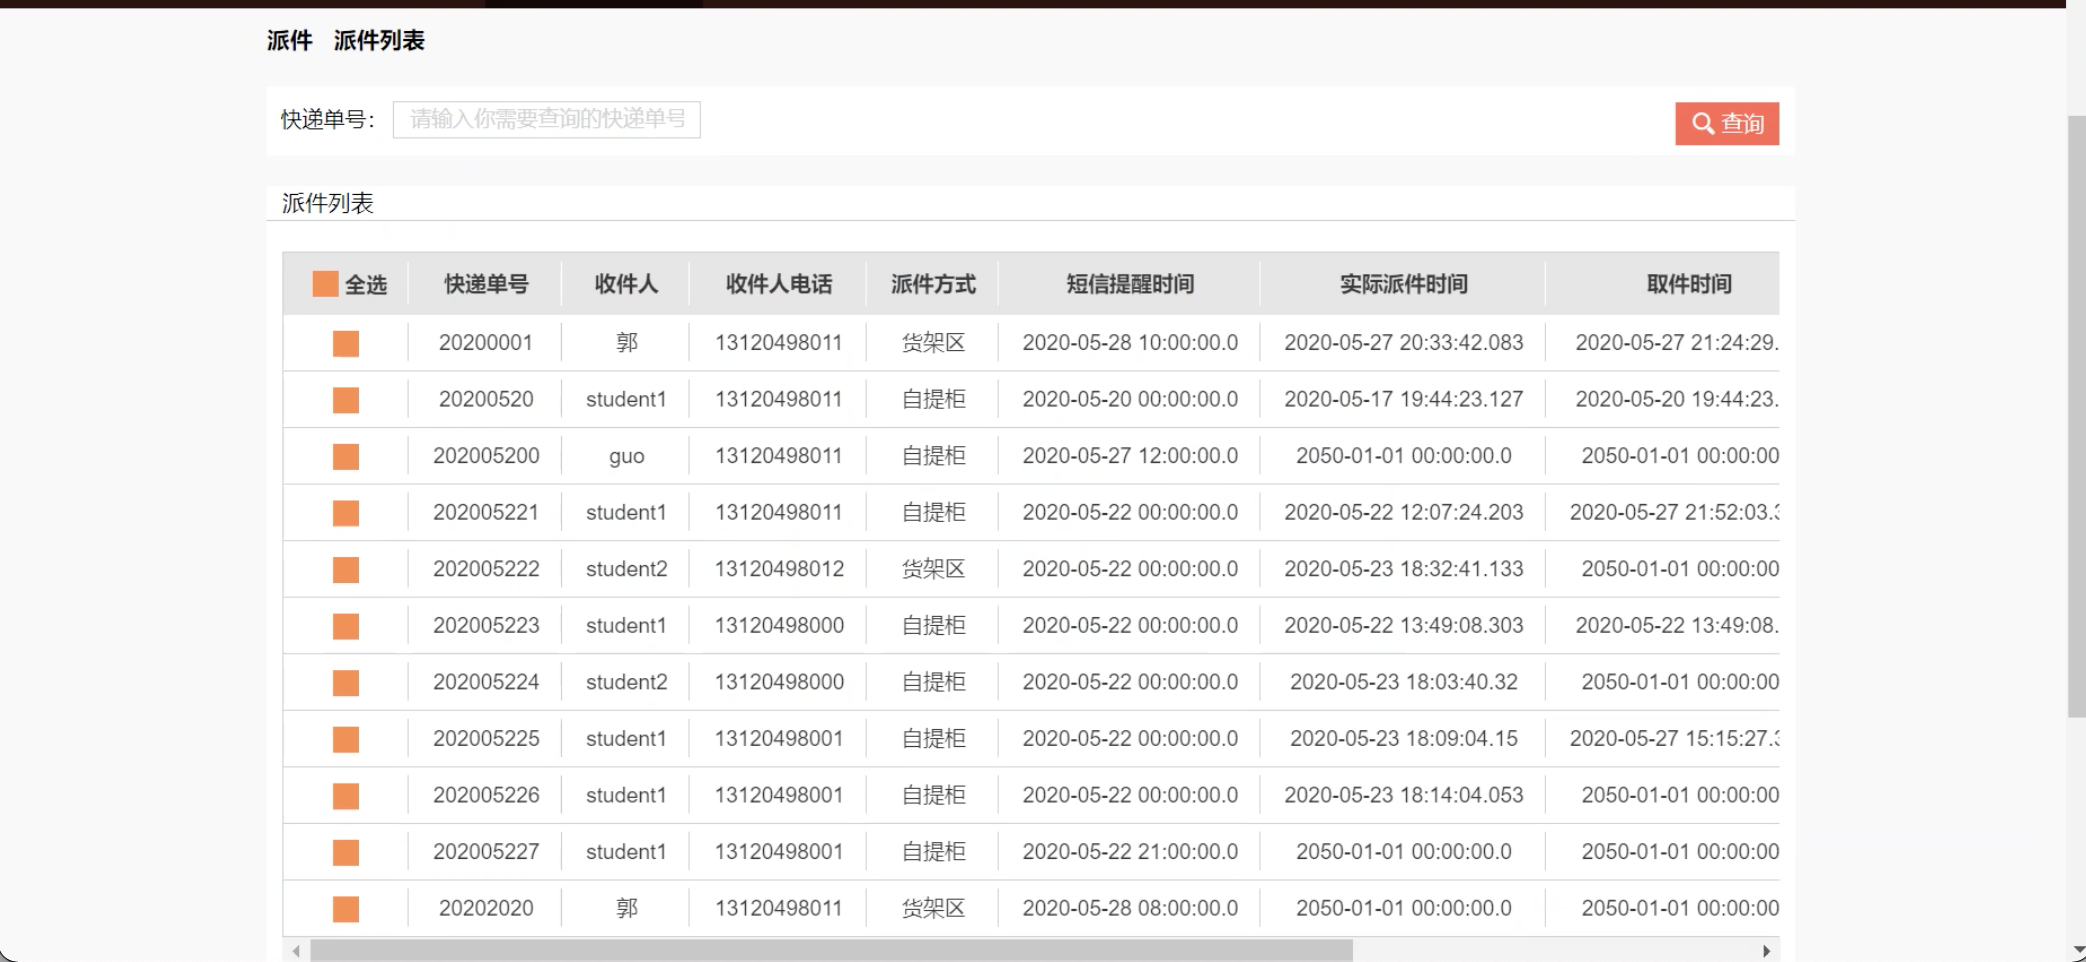Tick the checkbox for order 202005225
Viewport: 2086px width, 962px height.
(346, 739)
